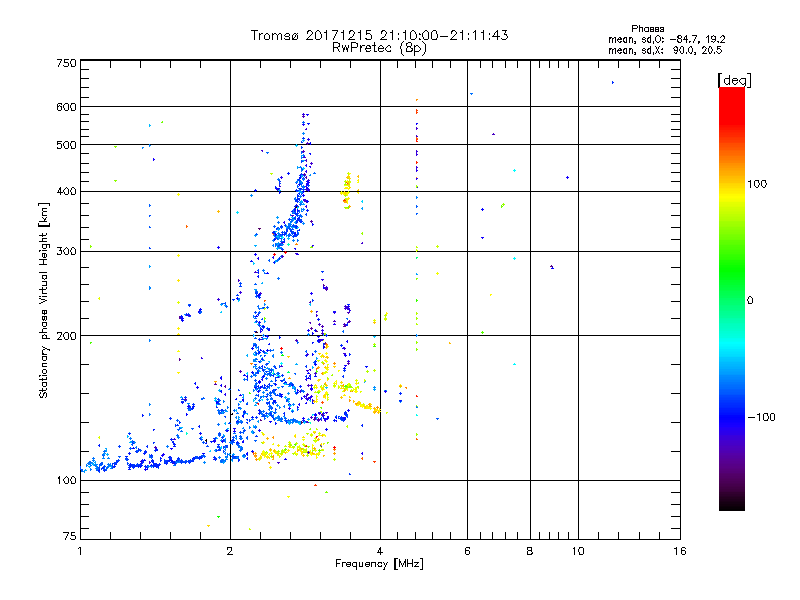The image size is (800, 600).
Task: Click the 'Frequency [MHz]' x-axis label
Action: coord(379,564)
